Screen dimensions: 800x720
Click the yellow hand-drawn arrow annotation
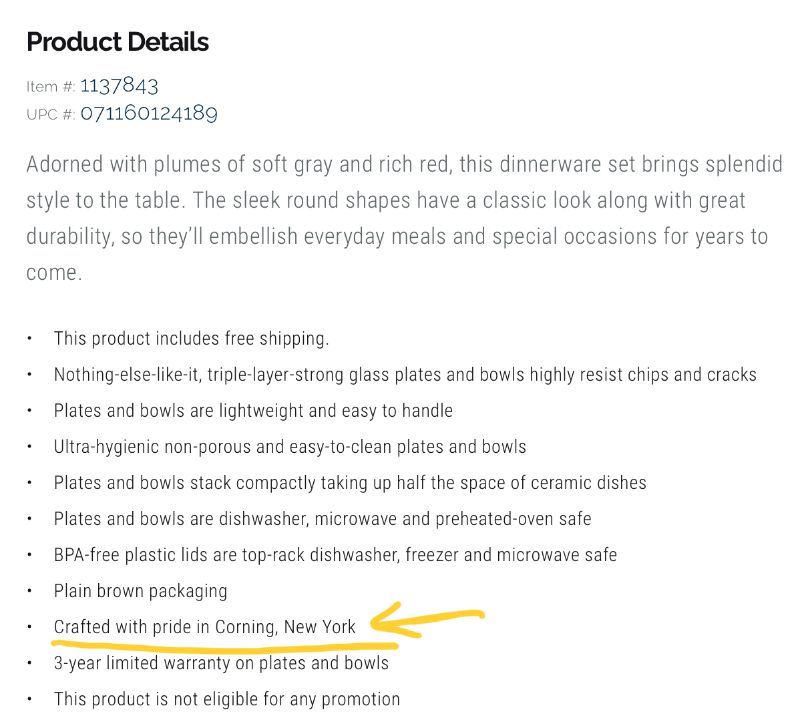click(427, 620)
